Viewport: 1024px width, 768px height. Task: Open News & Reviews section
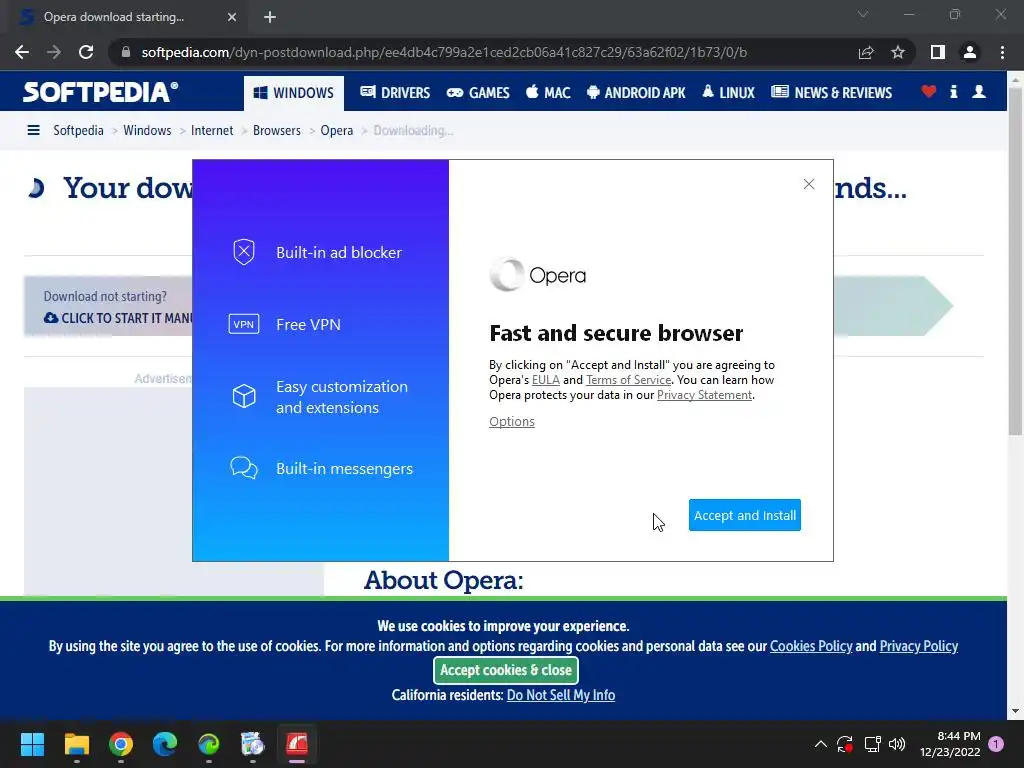(x=831, y=93)
